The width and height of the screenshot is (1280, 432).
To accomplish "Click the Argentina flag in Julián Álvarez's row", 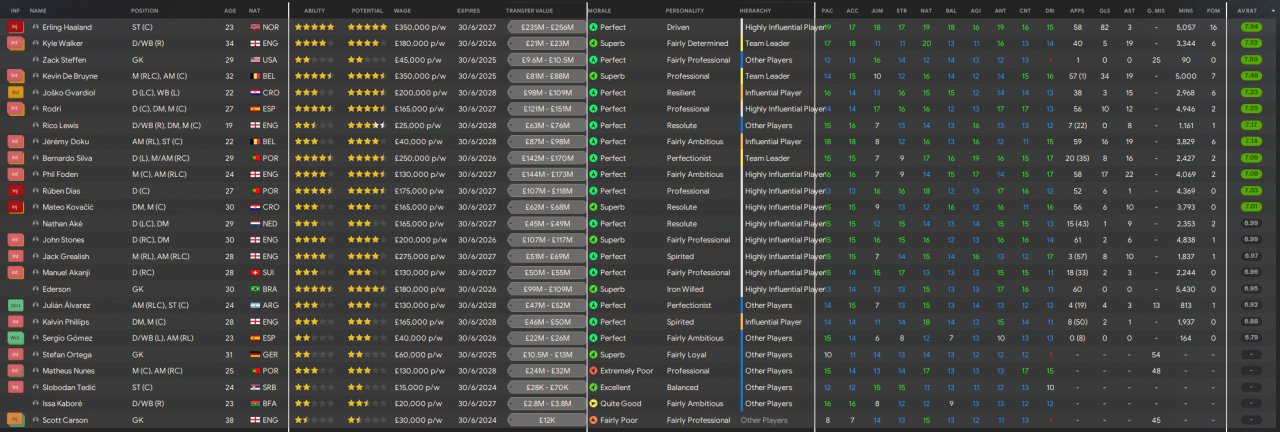I will [x=255, y=305].
